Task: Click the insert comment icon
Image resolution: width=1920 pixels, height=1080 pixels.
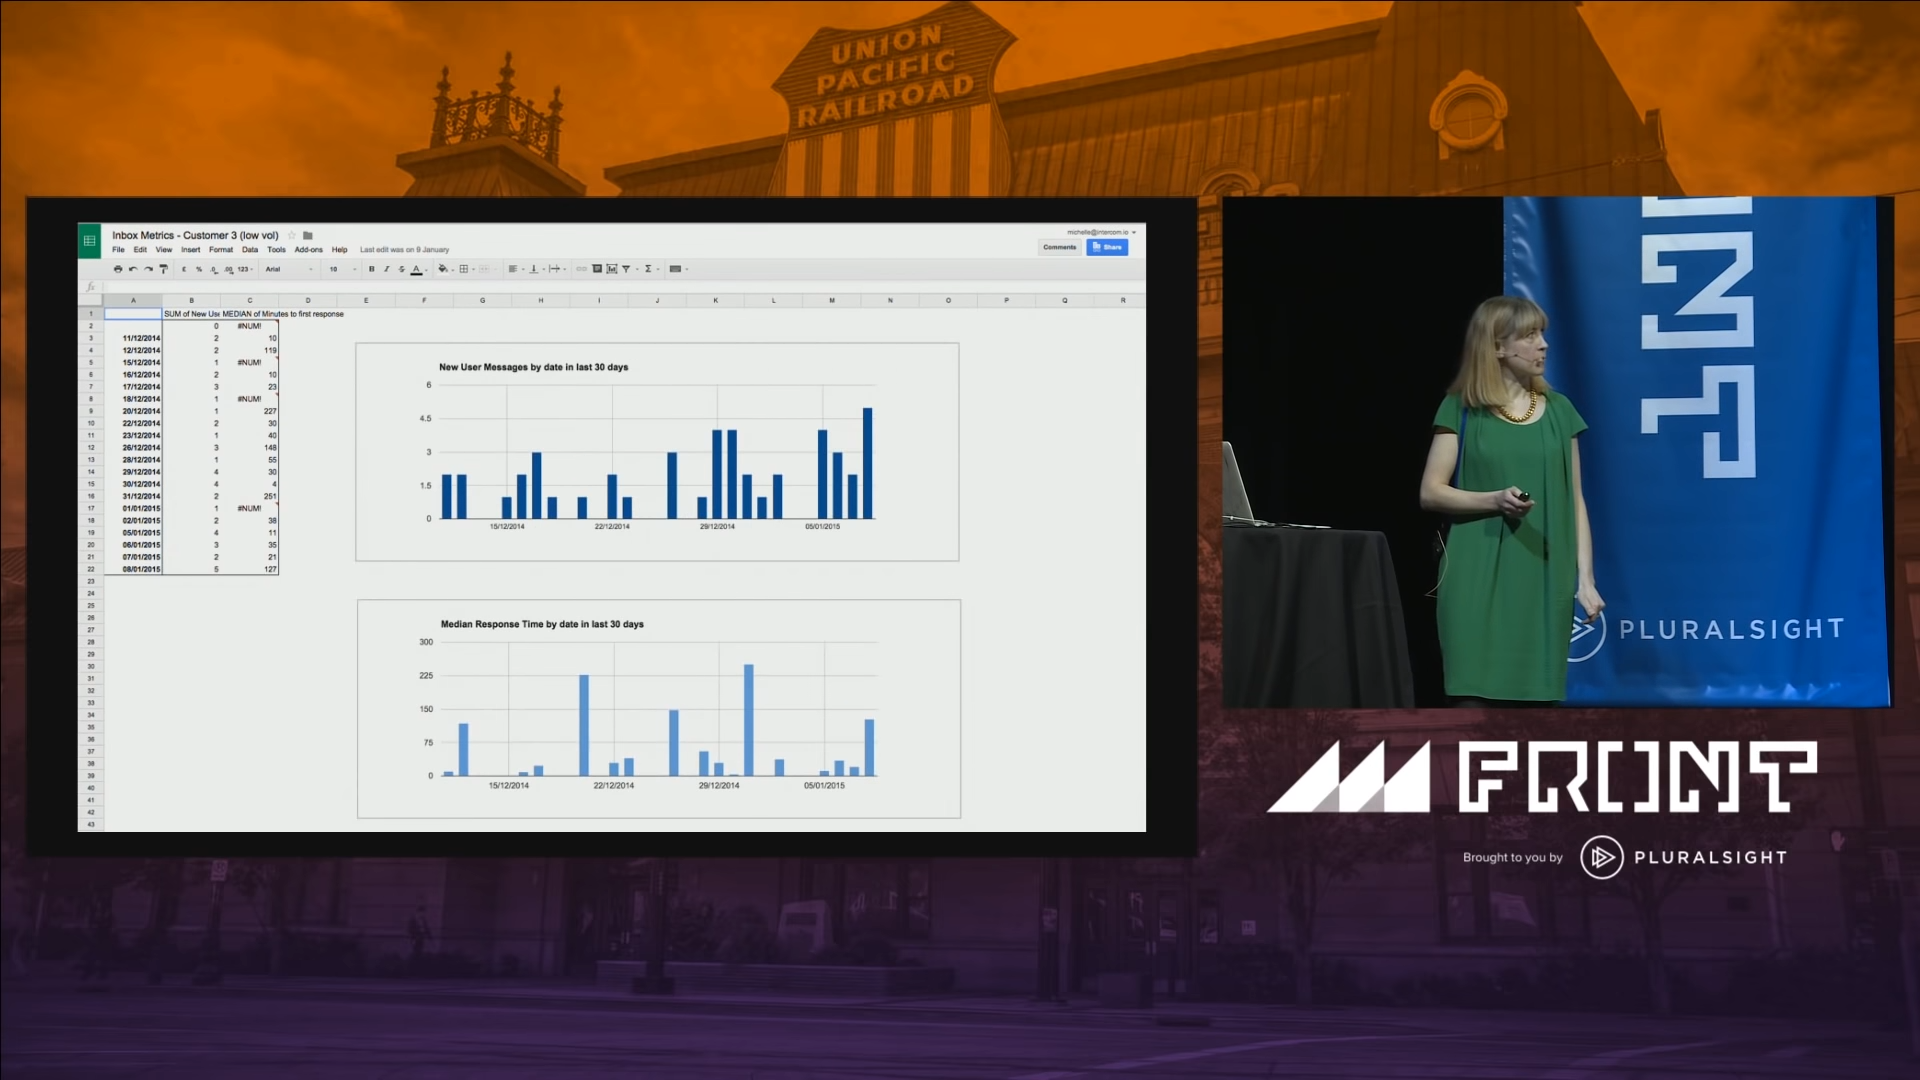Action: click(597, 269)
